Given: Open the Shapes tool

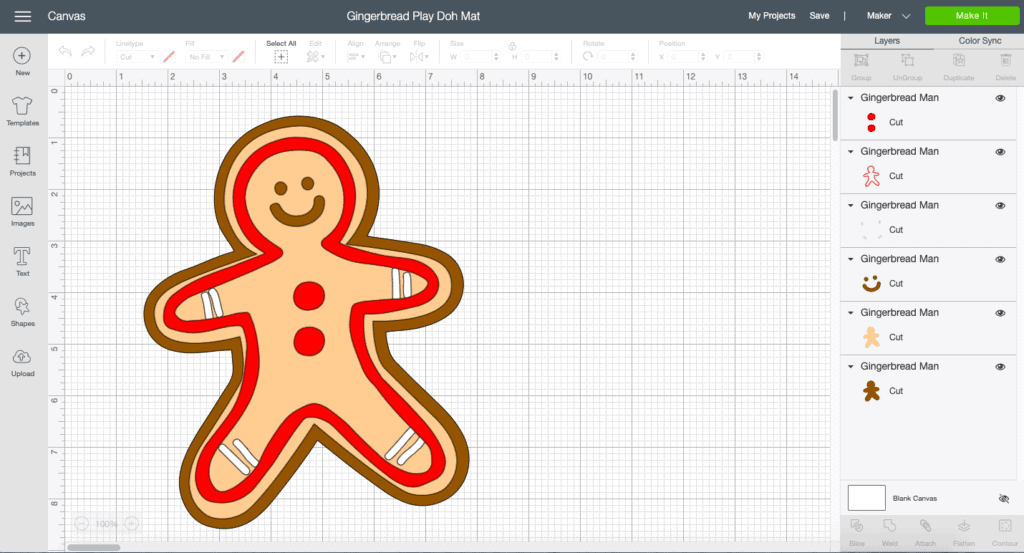Looking at the screenshot, I should pyautogui.click(x=22, y=307).
